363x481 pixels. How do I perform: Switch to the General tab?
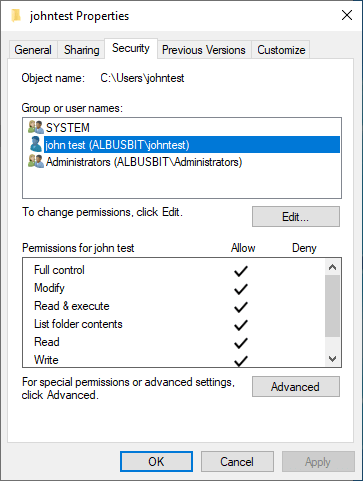coord(33,50)
